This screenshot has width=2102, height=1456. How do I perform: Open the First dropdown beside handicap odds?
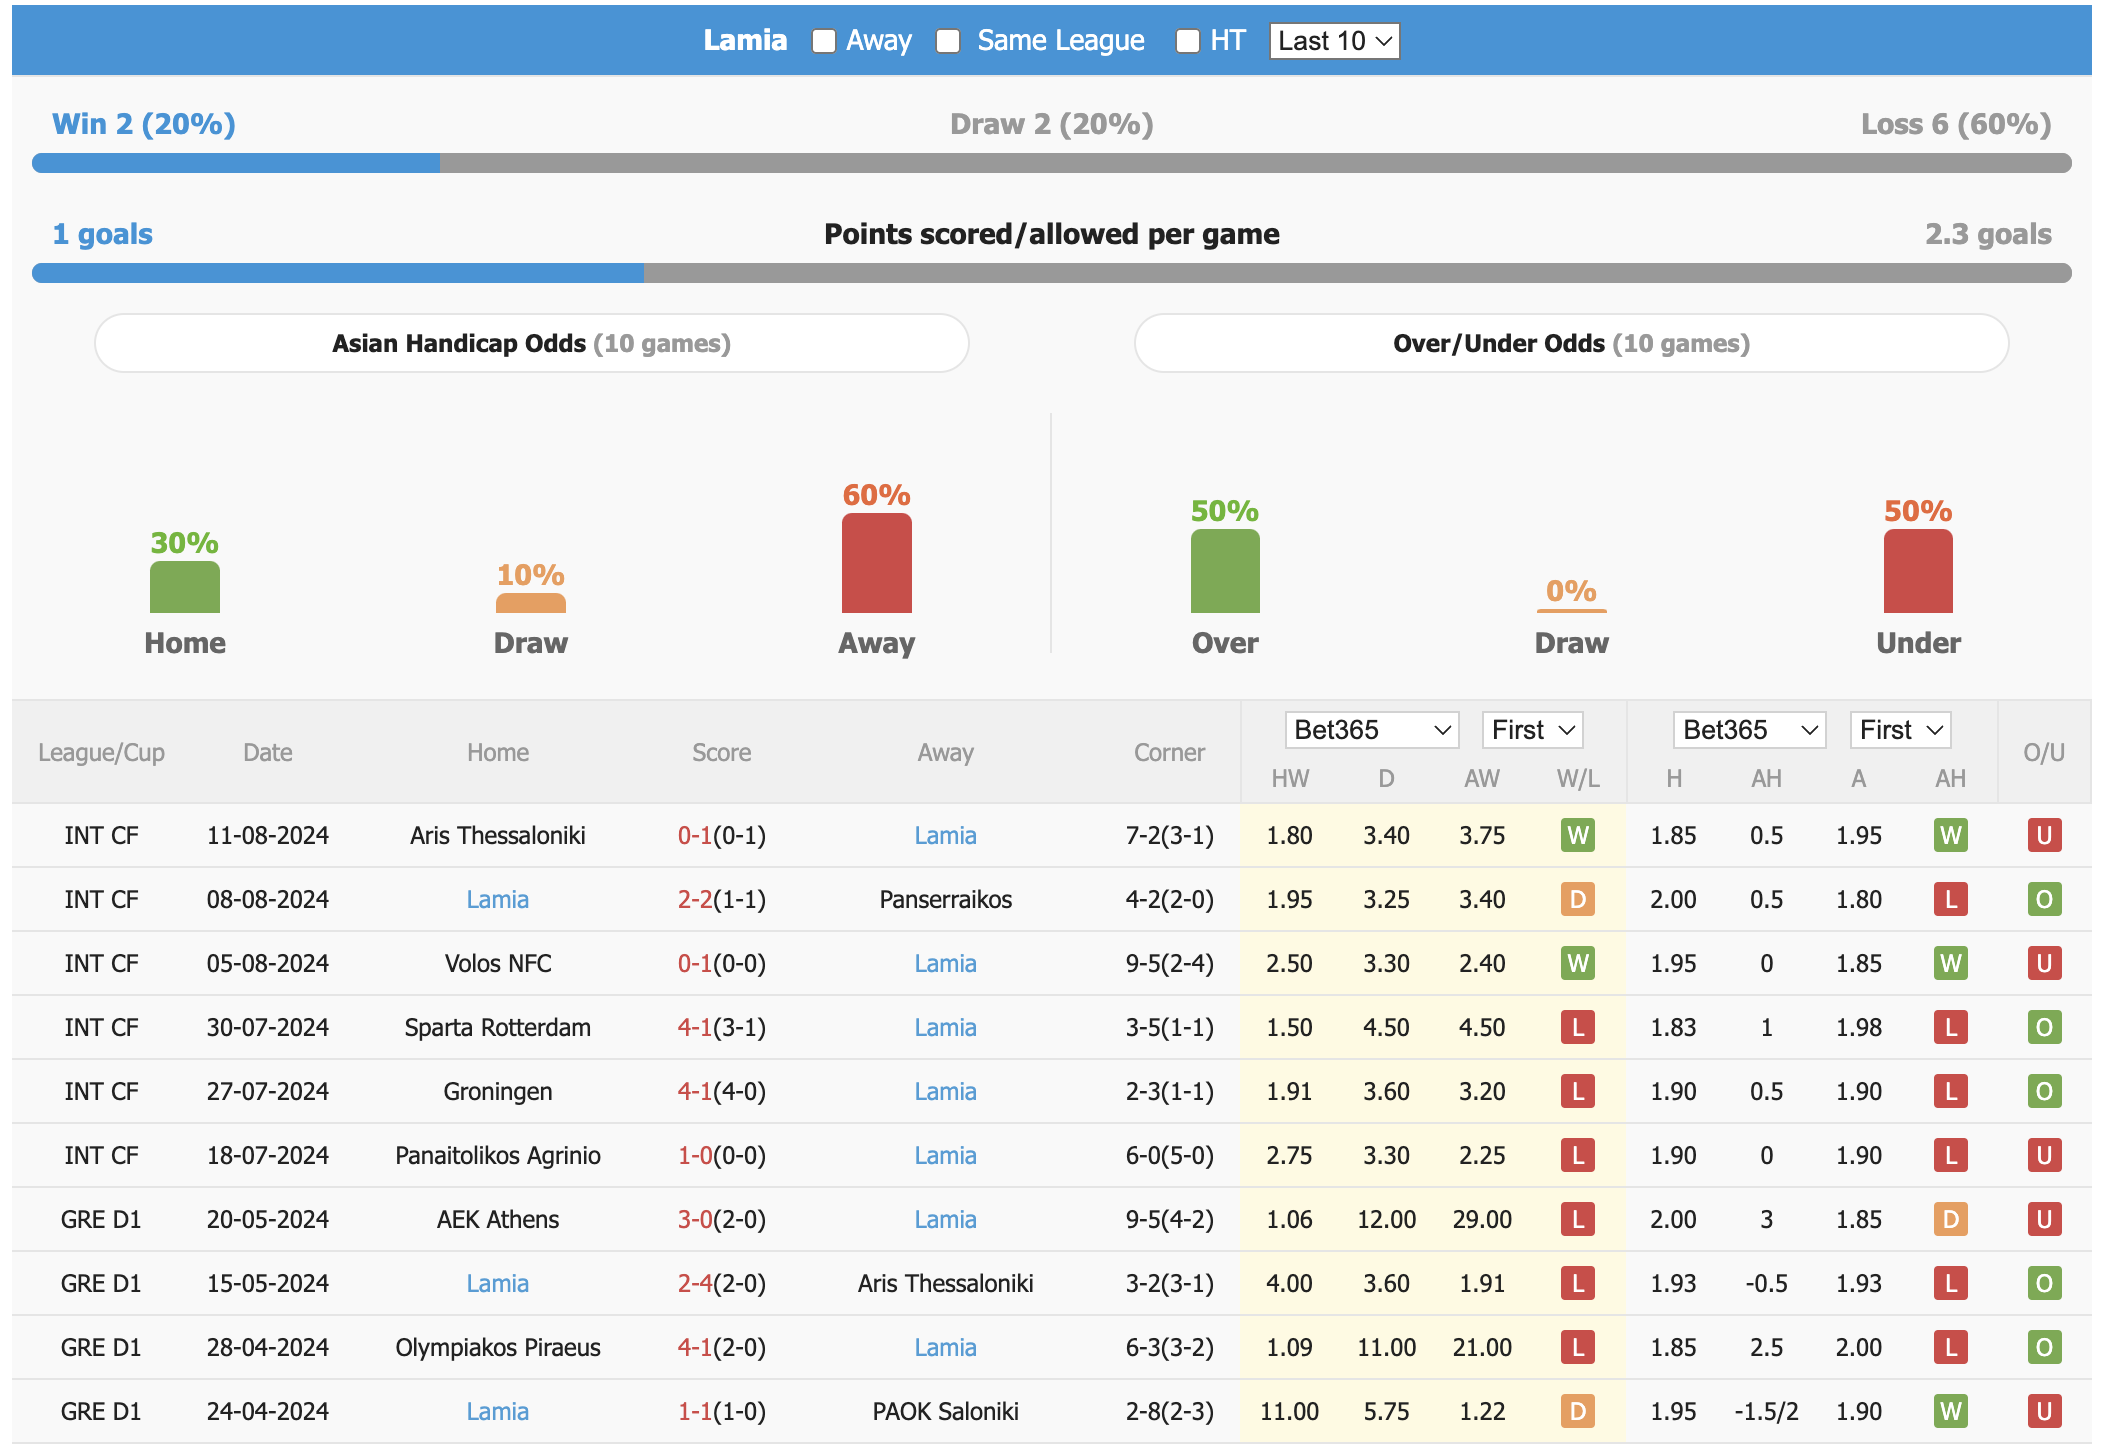1900,730
